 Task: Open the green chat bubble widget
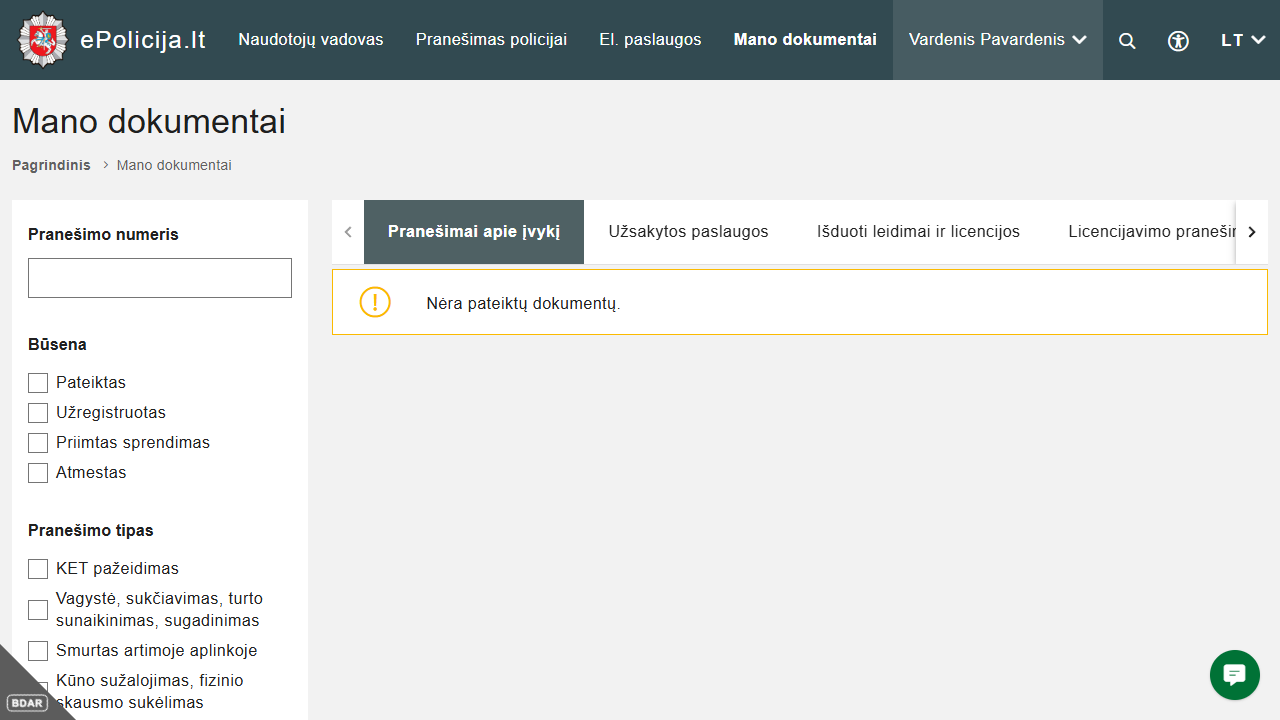point(1235,674)
